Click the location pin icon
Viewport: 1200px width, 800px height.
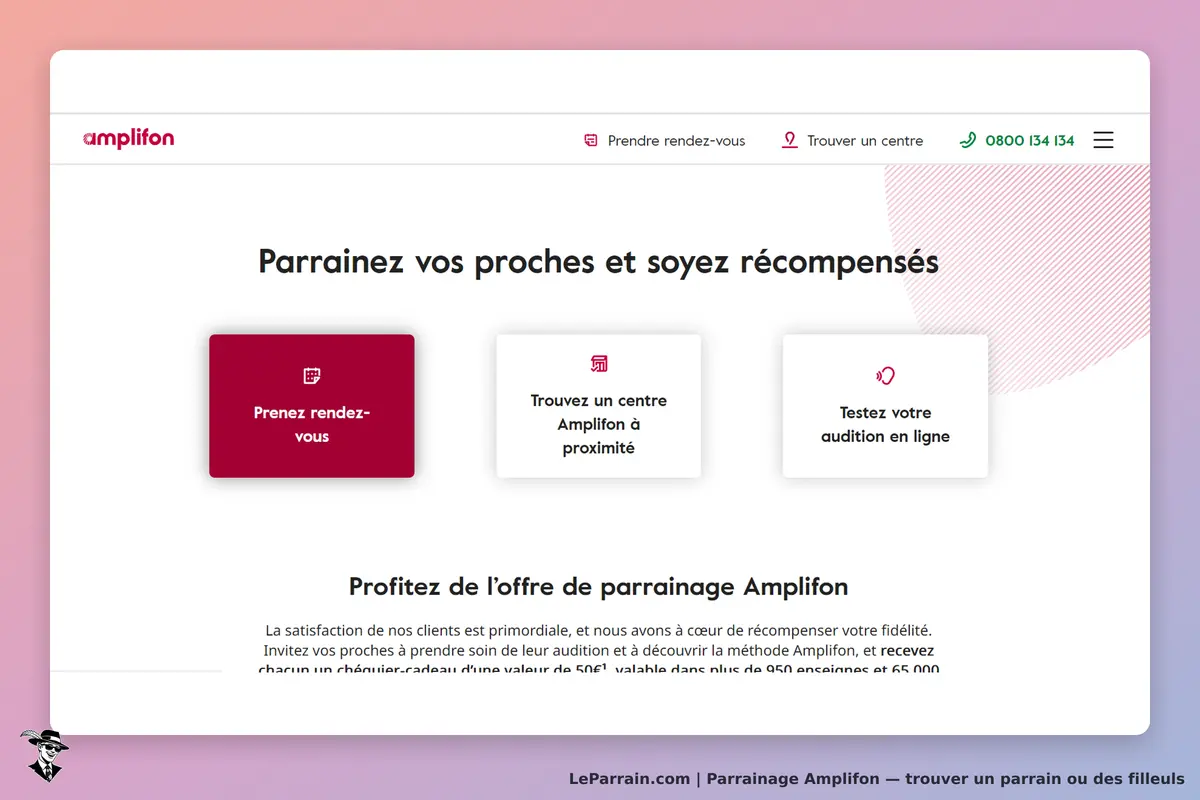coord(790,141)
